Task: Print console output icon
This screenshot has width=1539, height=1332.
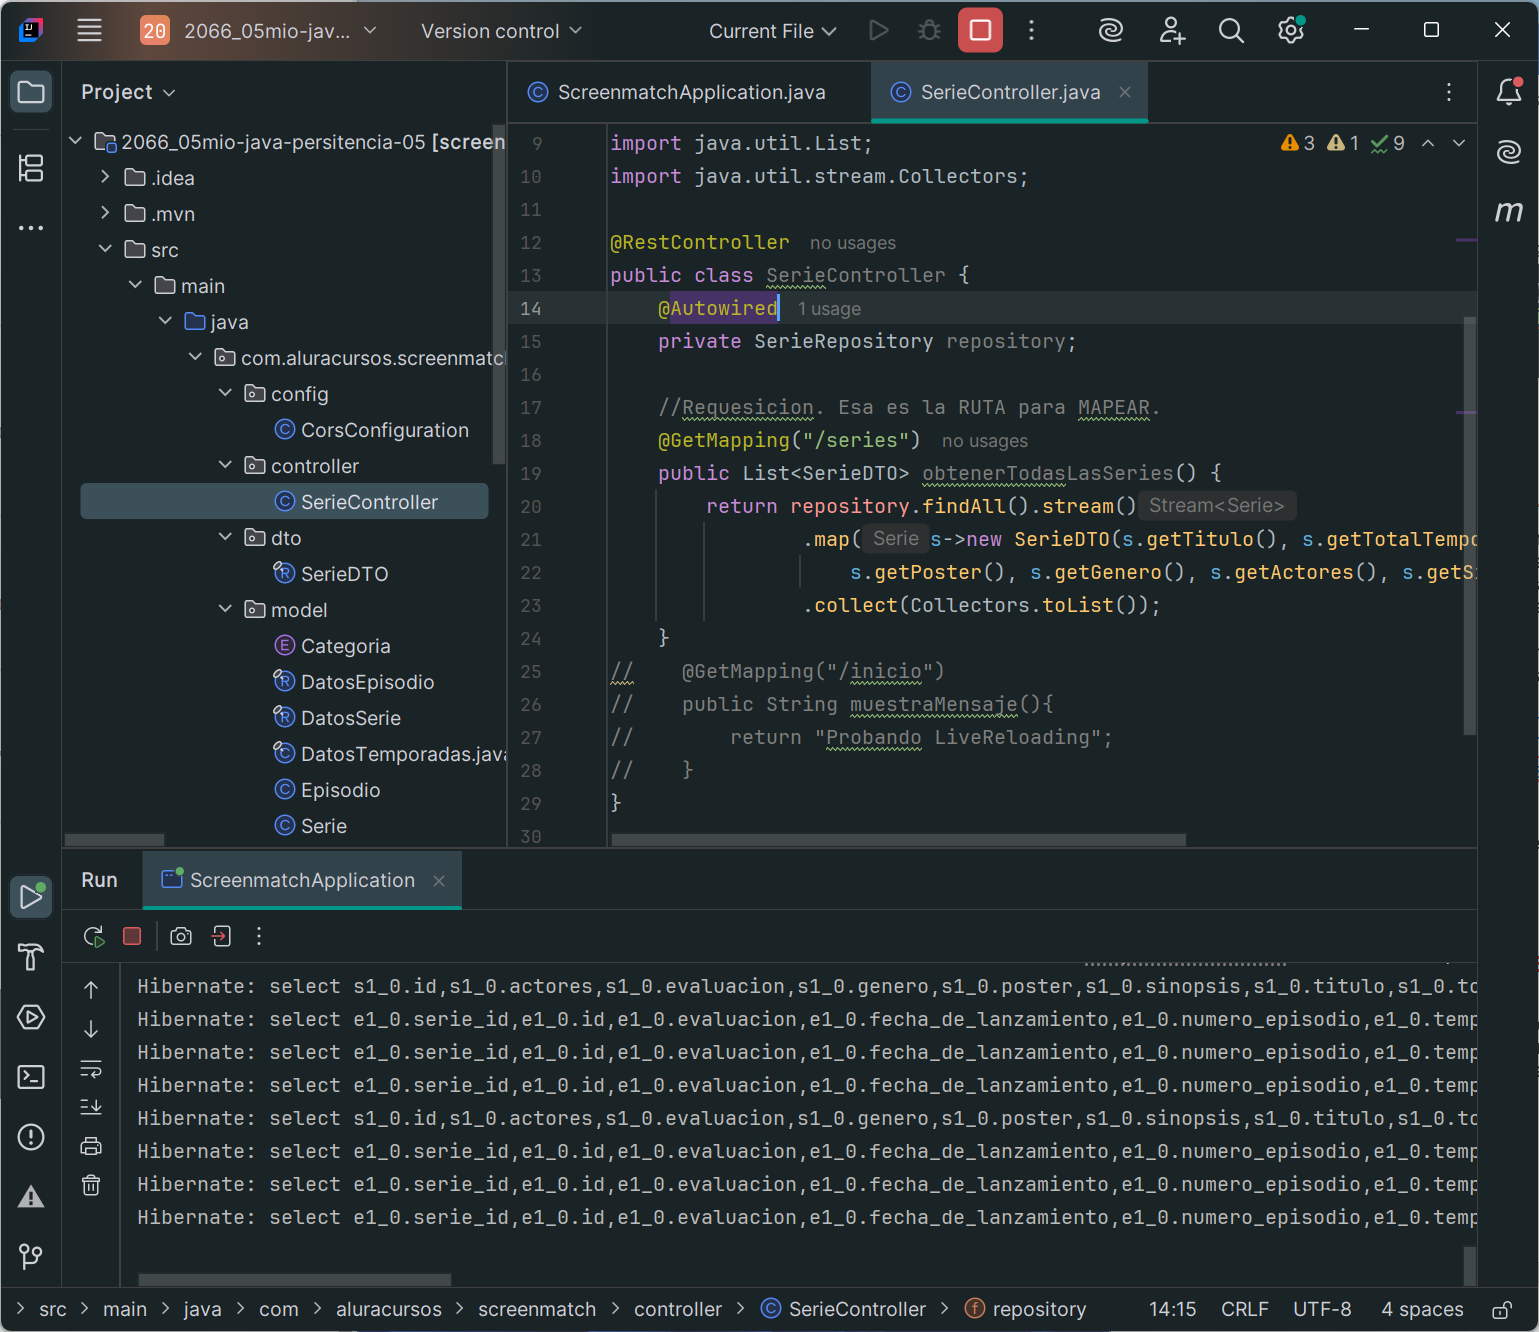Action: pyautogui.click(x=91, y=1146)
